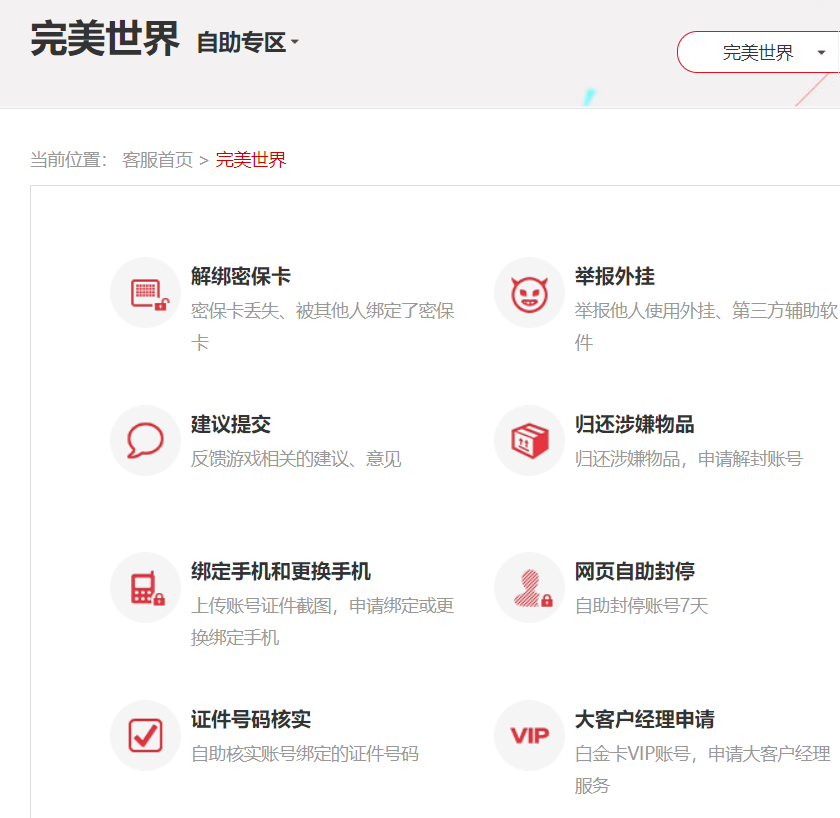Click the 完美世界 logo heading
Viewport: 840px width, 818px height.
click(105, 39)
